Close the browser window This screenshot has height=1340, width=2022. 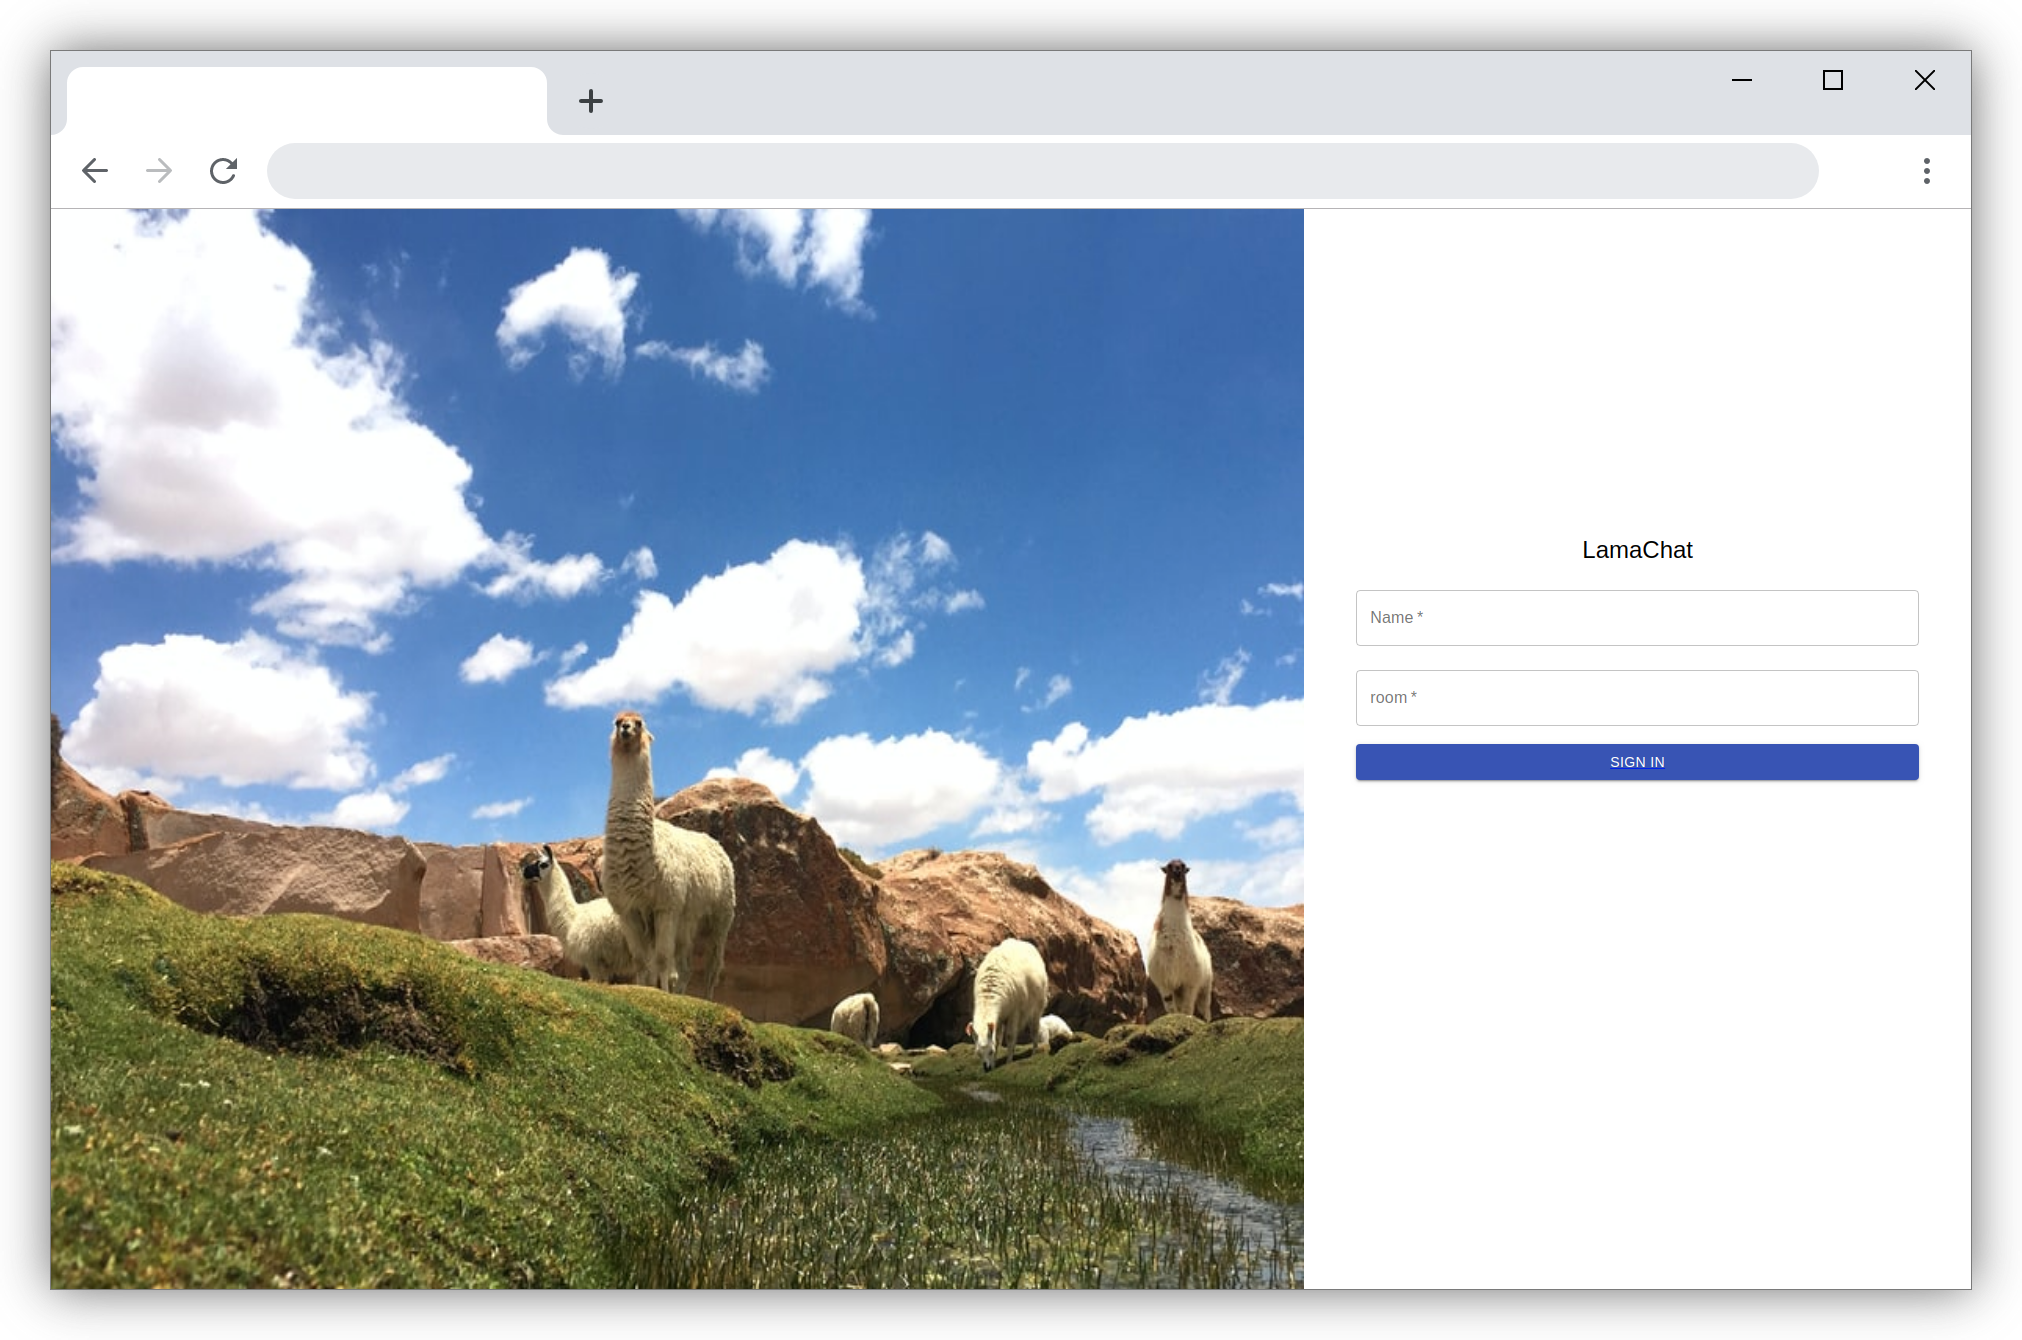(x=1925, y=80)
